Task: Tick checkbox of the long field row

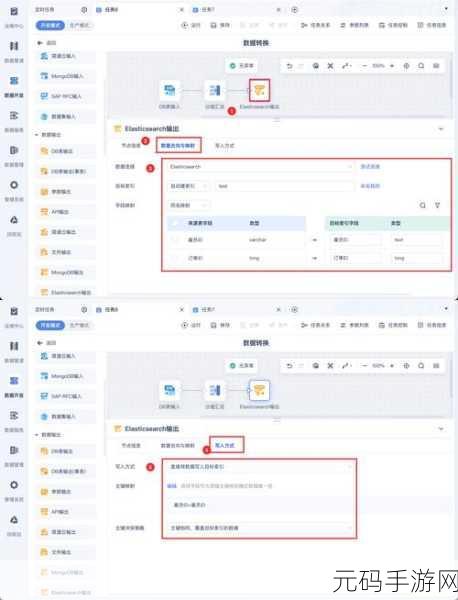Action: [x=175, y=258]
